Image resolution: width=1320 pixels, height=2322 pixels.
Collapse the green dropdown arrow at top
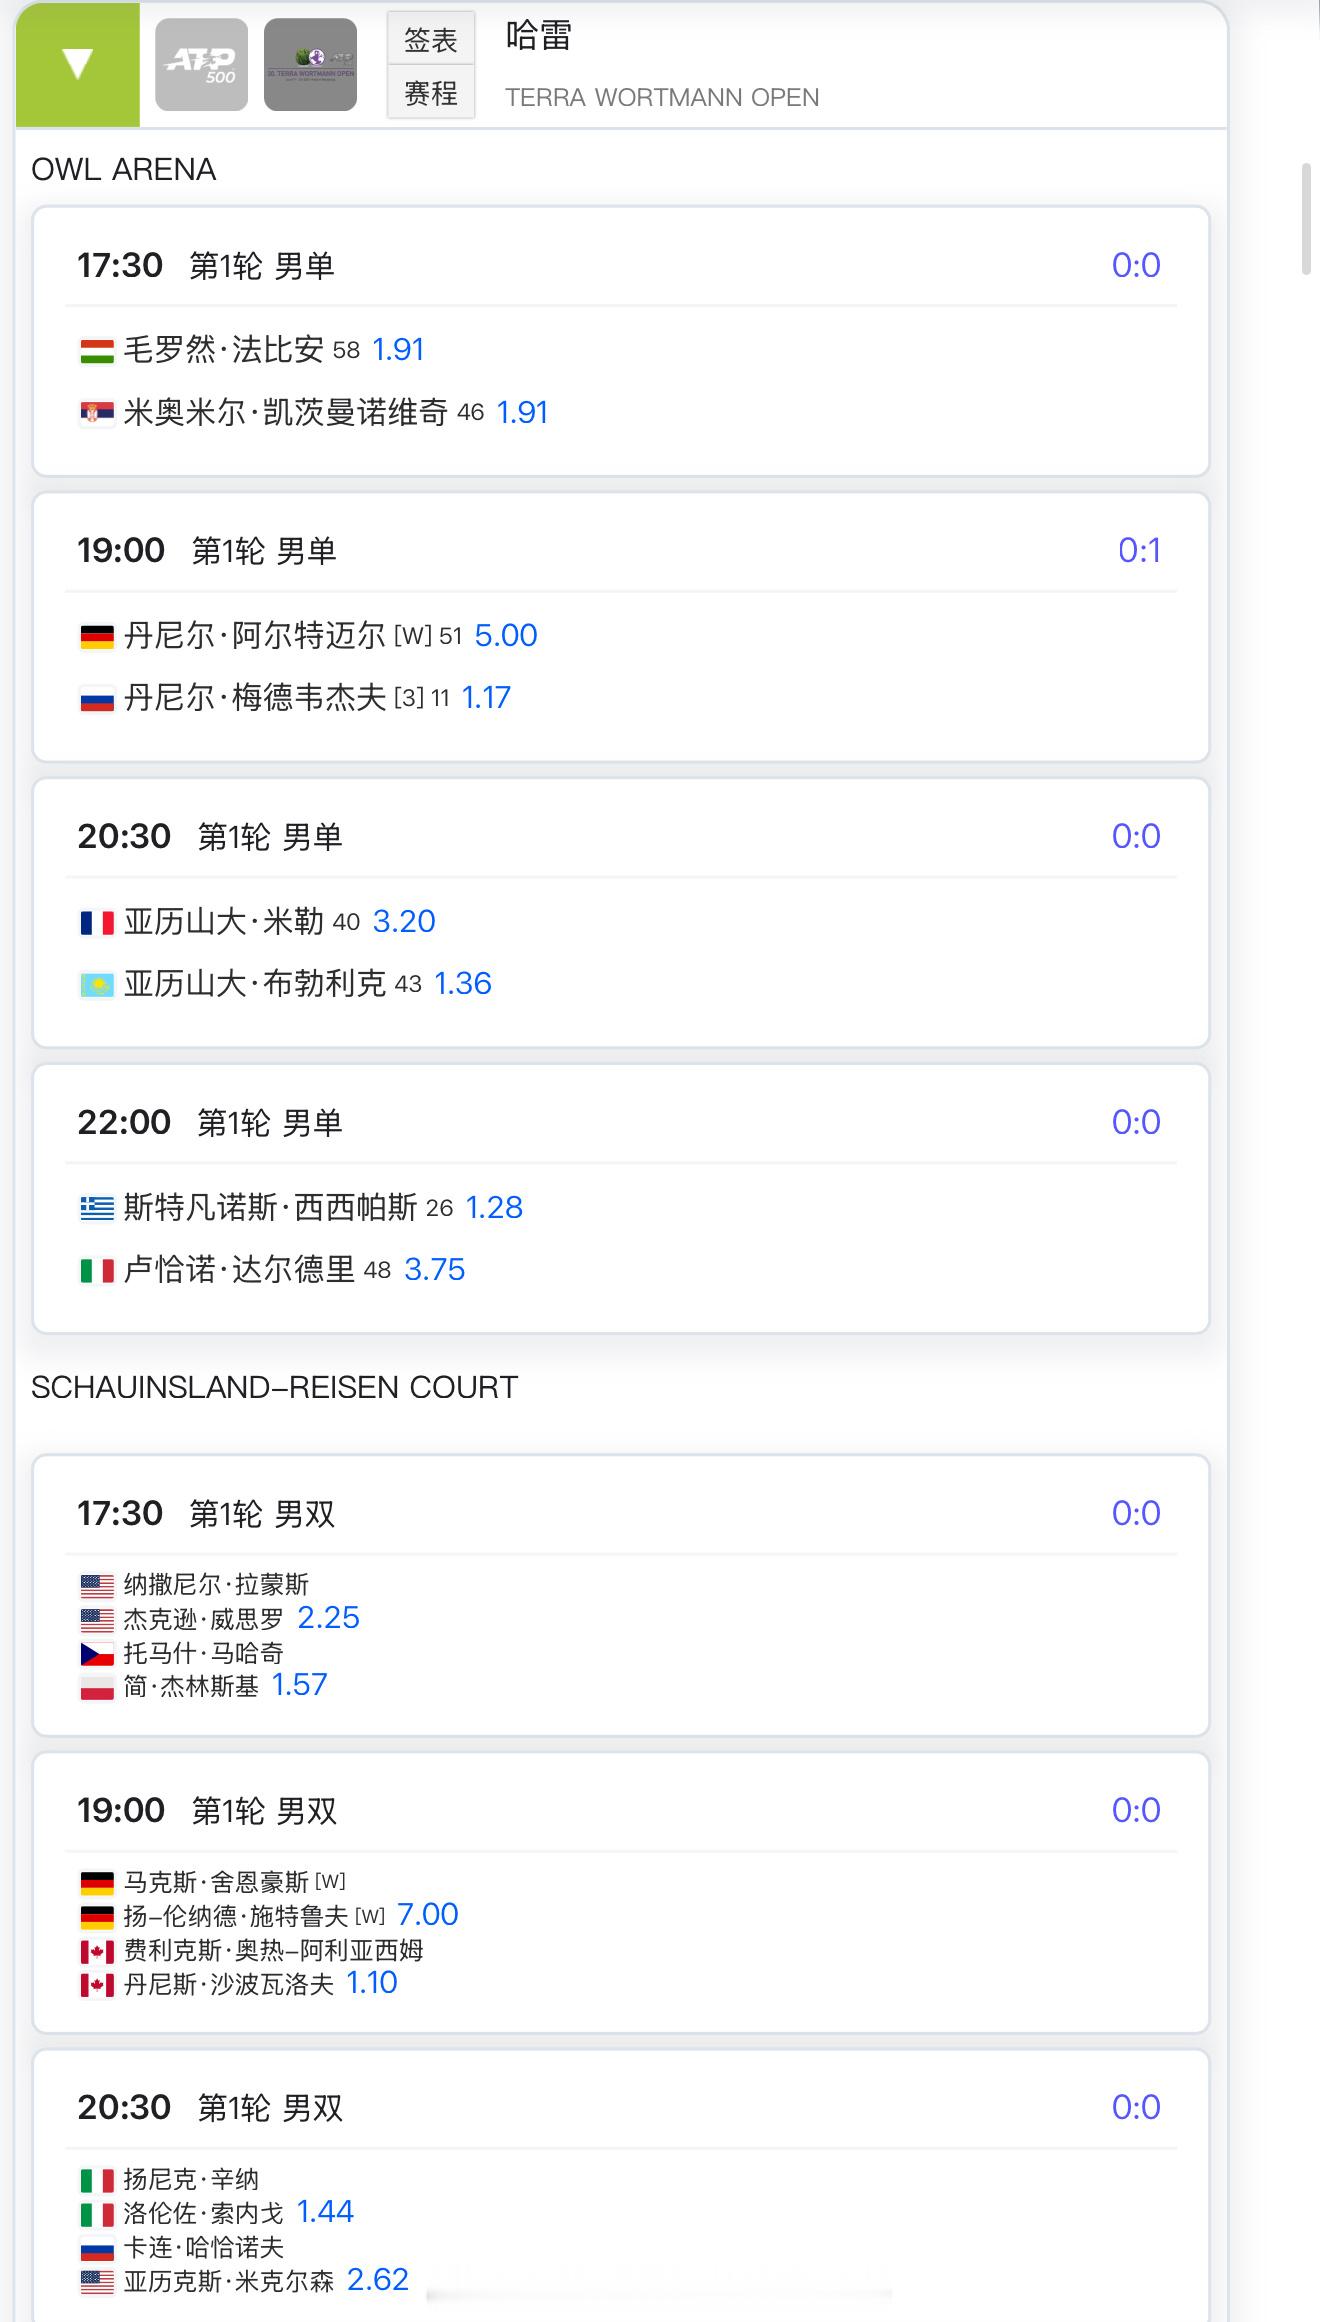pyautogui.click(x=77, y=65)
